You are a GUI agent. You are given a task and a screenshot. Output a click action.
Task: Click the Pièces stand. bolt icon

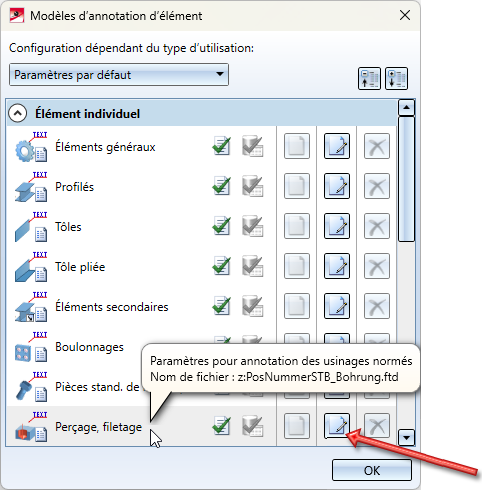click(31, 387)
